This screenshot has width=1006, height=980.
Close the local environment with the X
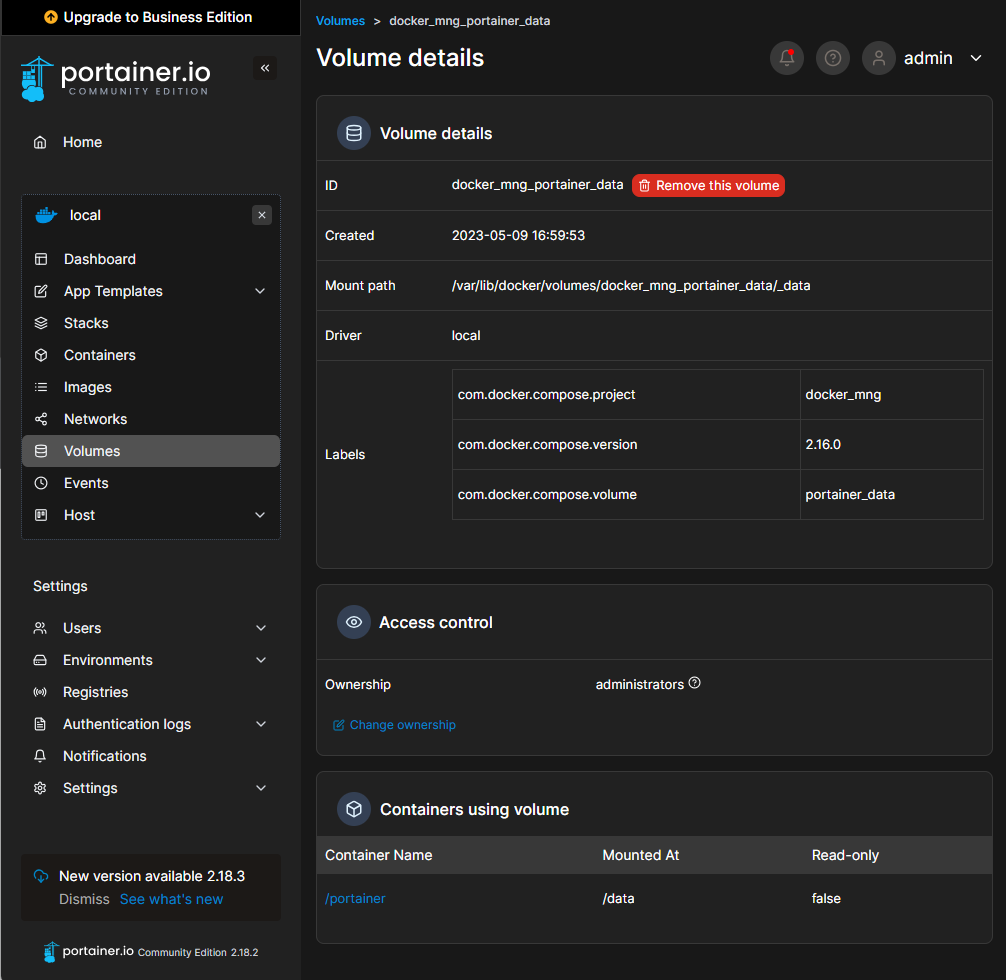pyautogui.click(x=261, y=214)
